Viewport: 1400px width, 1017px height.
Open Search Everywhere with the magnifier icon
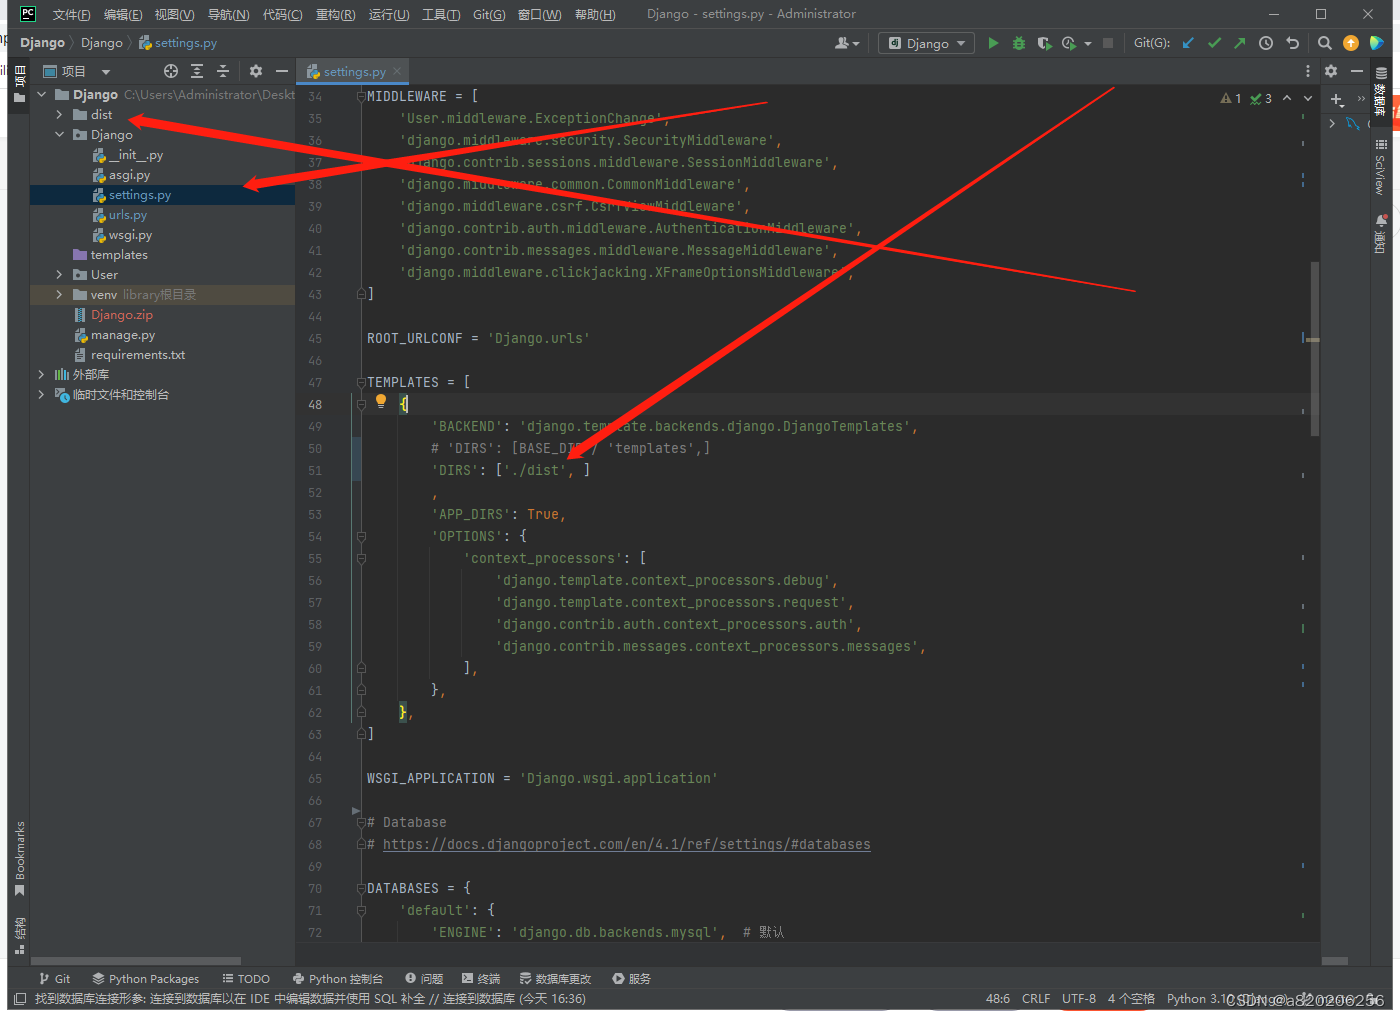pos(1324,43)
